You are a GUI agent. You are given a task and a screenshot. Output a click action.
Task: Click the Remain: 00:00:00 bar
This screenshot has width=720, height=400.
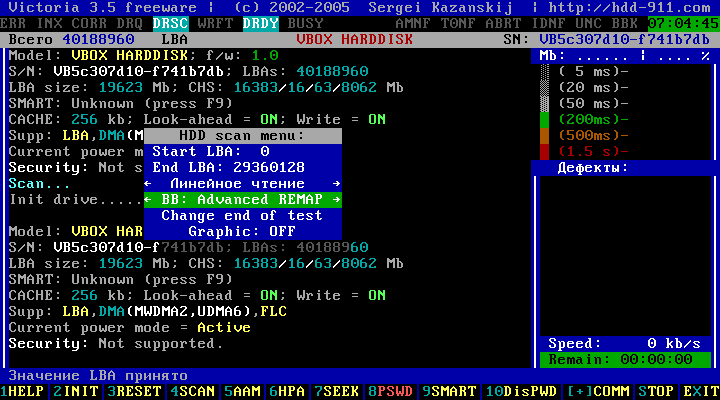tap(624, 360)
